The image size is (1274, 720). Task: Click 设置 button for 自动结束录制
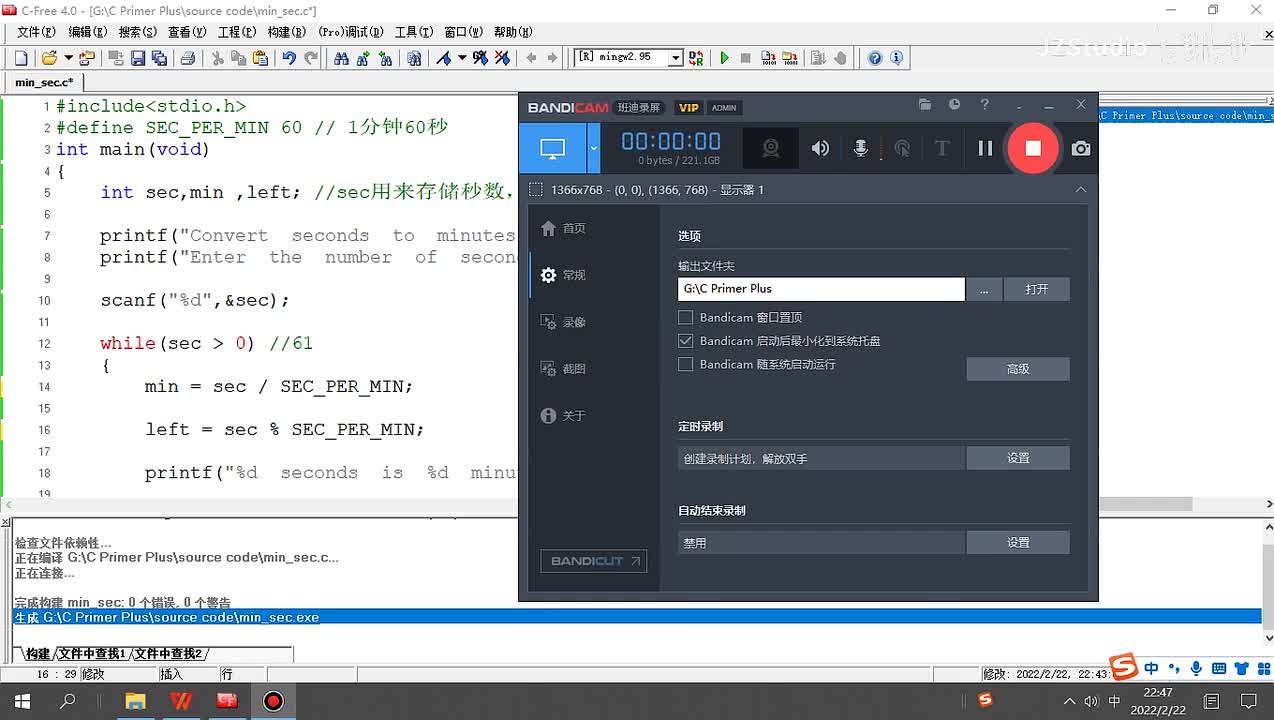point(1018,542)
